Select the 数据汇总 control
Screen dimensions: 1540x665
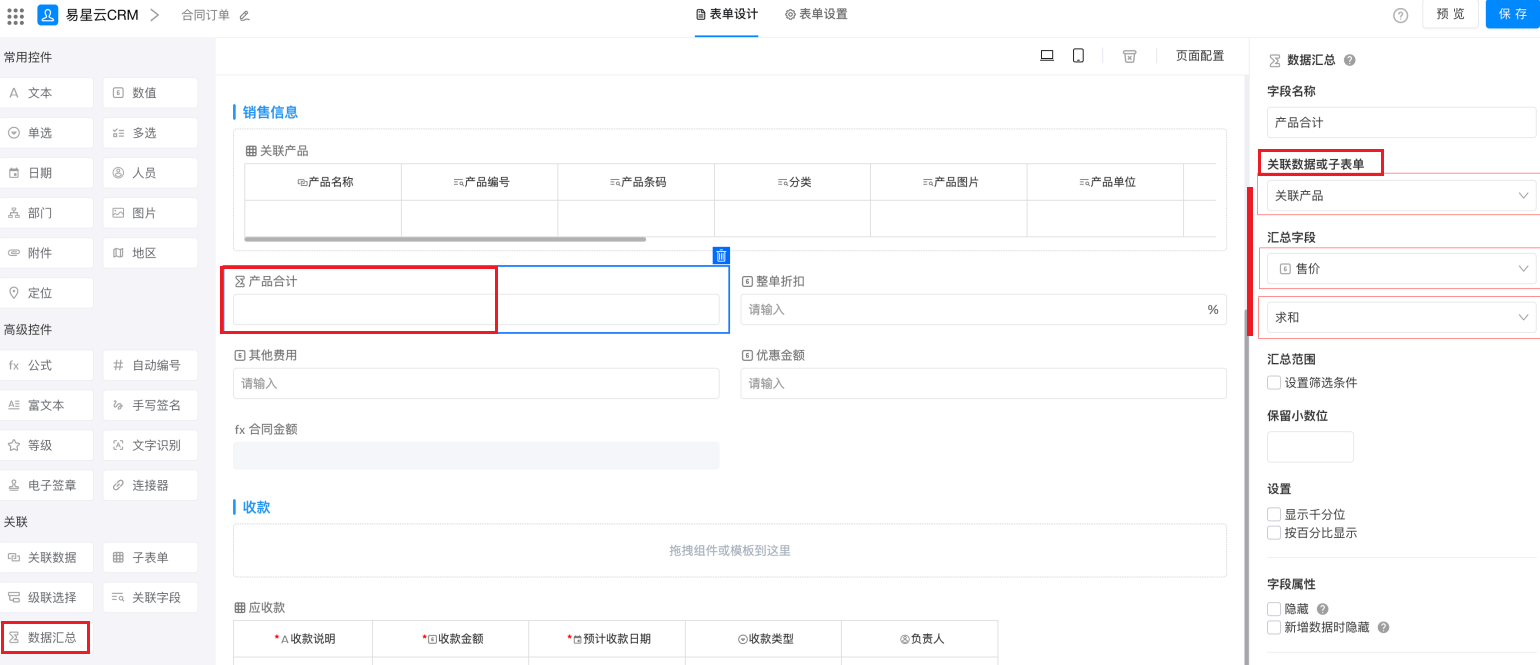pyautogui.click(x=45, y=637)
